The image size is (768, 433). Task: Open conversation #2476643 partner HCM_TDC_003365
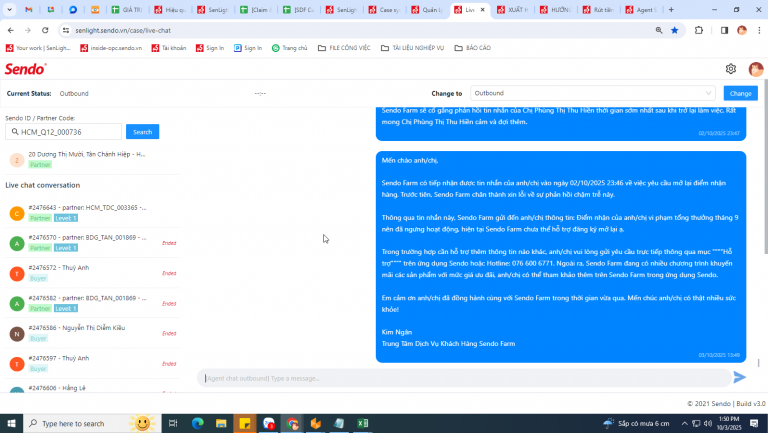tap(92, 213)
